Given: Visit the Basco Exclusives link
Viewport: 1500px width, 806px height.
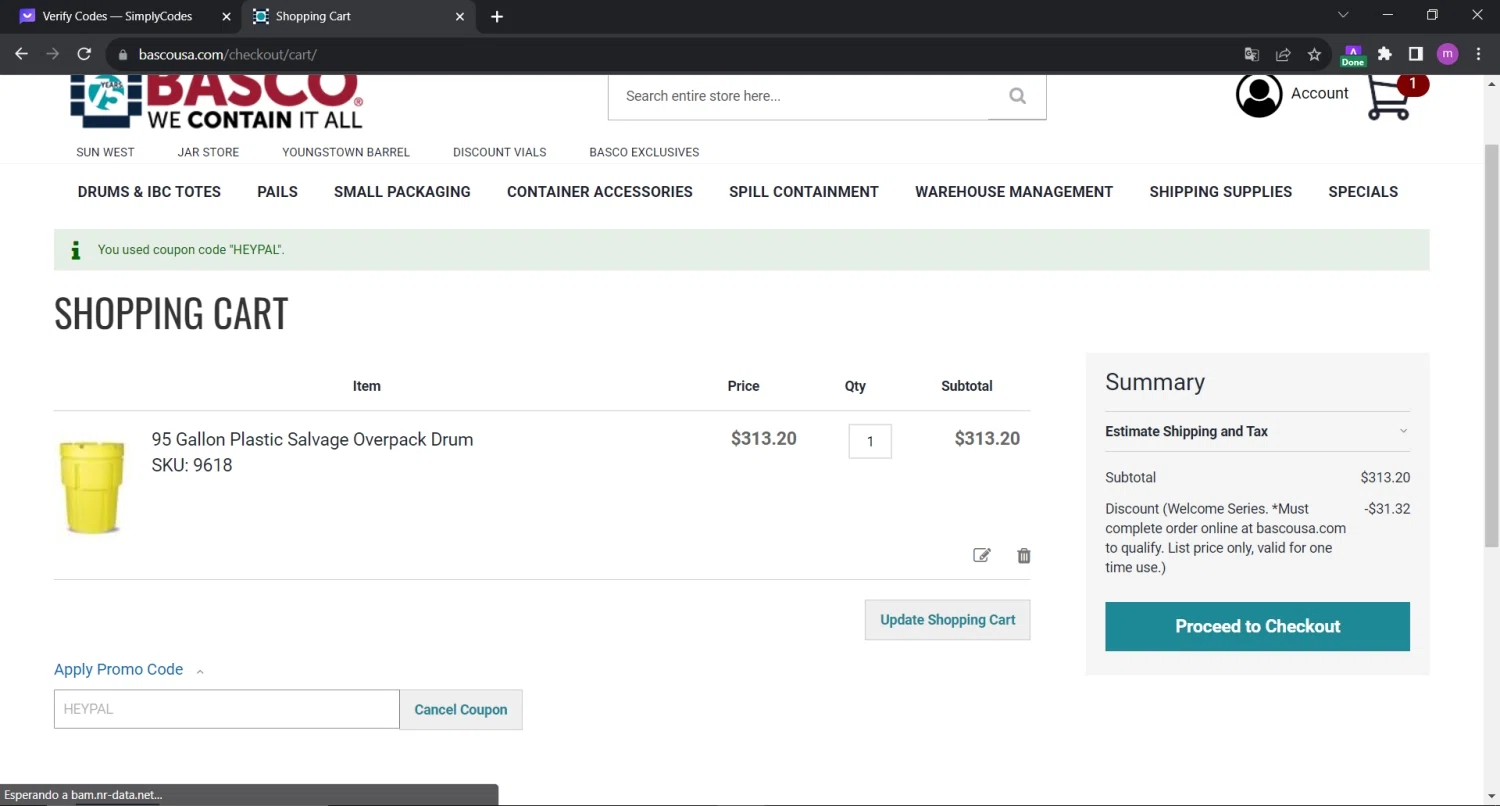Looking at the screenshot, I should [644, 152].
